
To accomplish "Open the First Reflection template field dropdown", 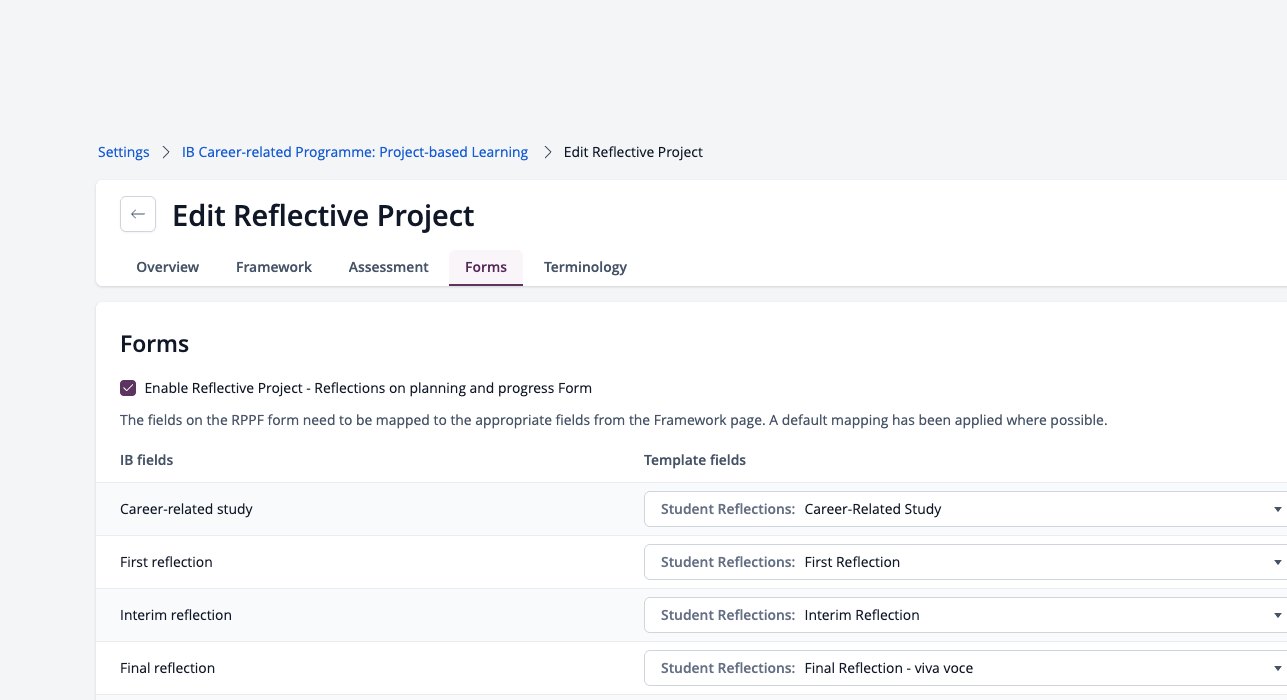I will tap(966, 562).
